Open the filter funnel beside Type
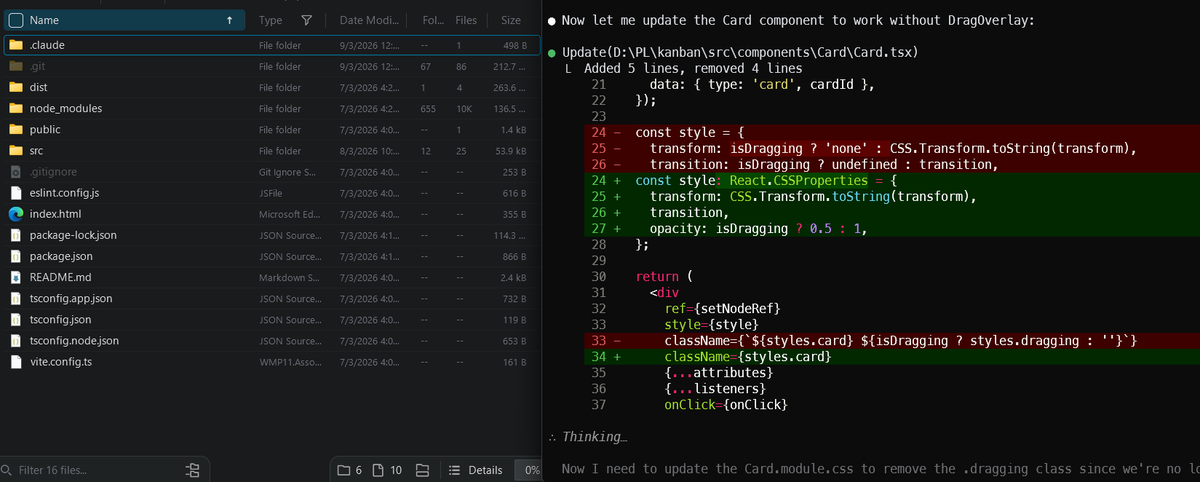This screenshot has width=1200, height=482. [307, 20]
